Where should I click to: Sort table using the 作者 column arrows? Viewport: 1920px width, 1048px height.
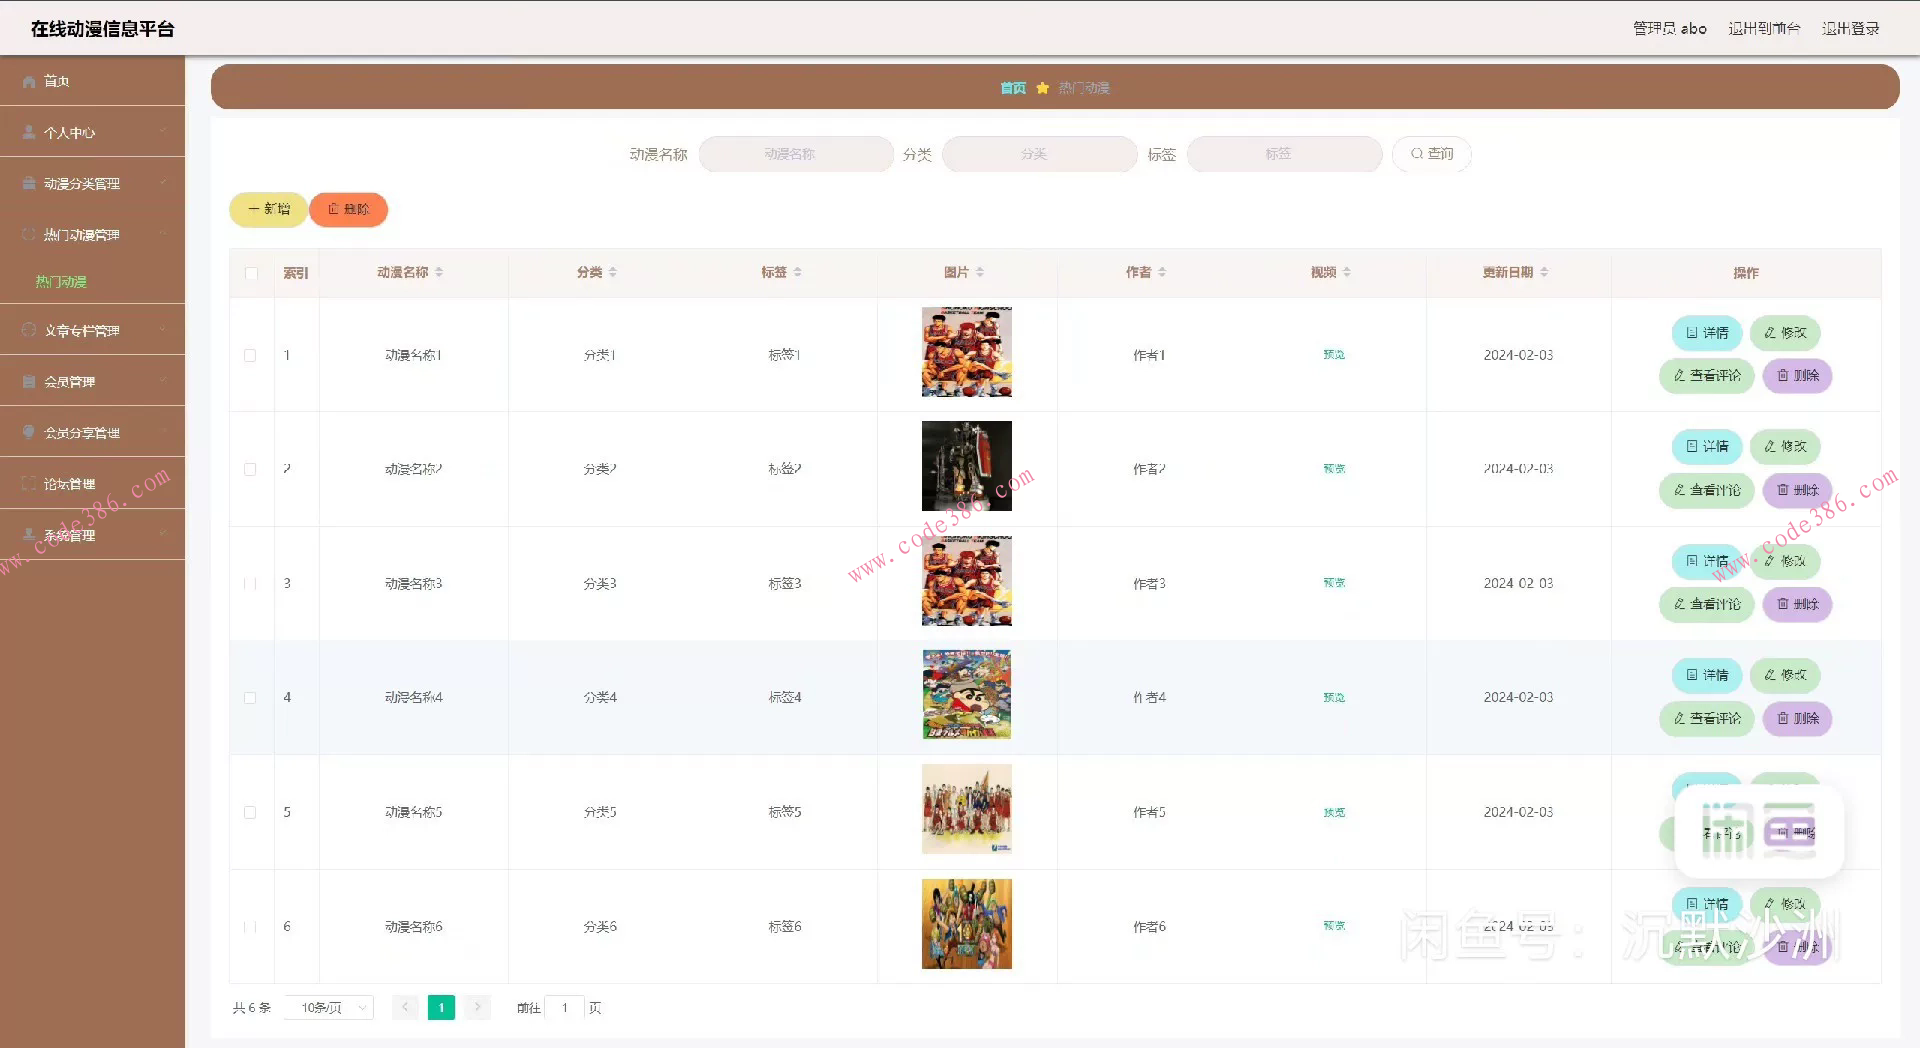click(x=1162, y=272)
